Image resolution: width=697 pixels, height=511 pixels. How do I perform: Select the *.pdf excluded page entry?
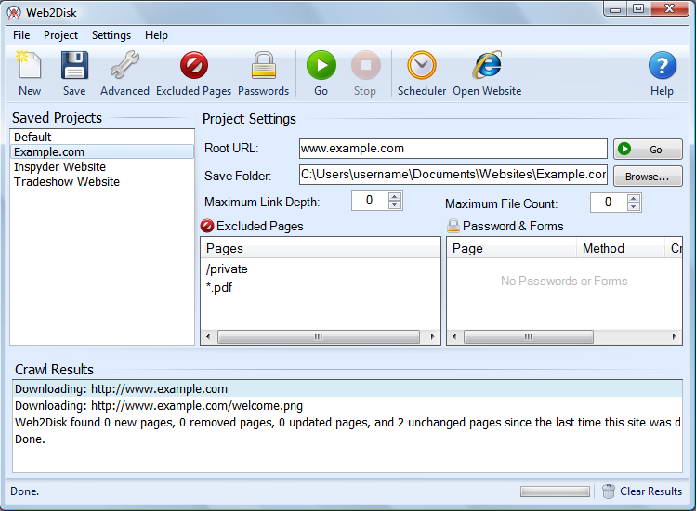click(x=219, y=287)
